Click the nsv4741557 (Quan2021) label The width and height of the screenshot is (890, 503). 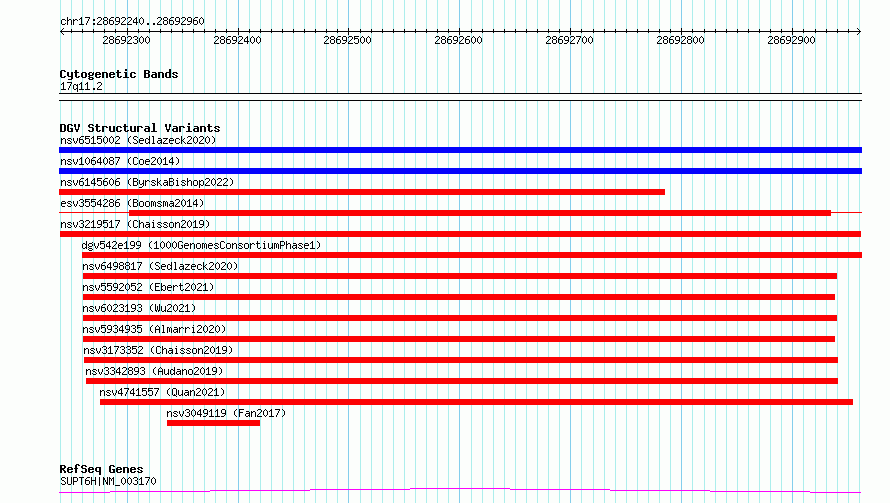[162, 392]
